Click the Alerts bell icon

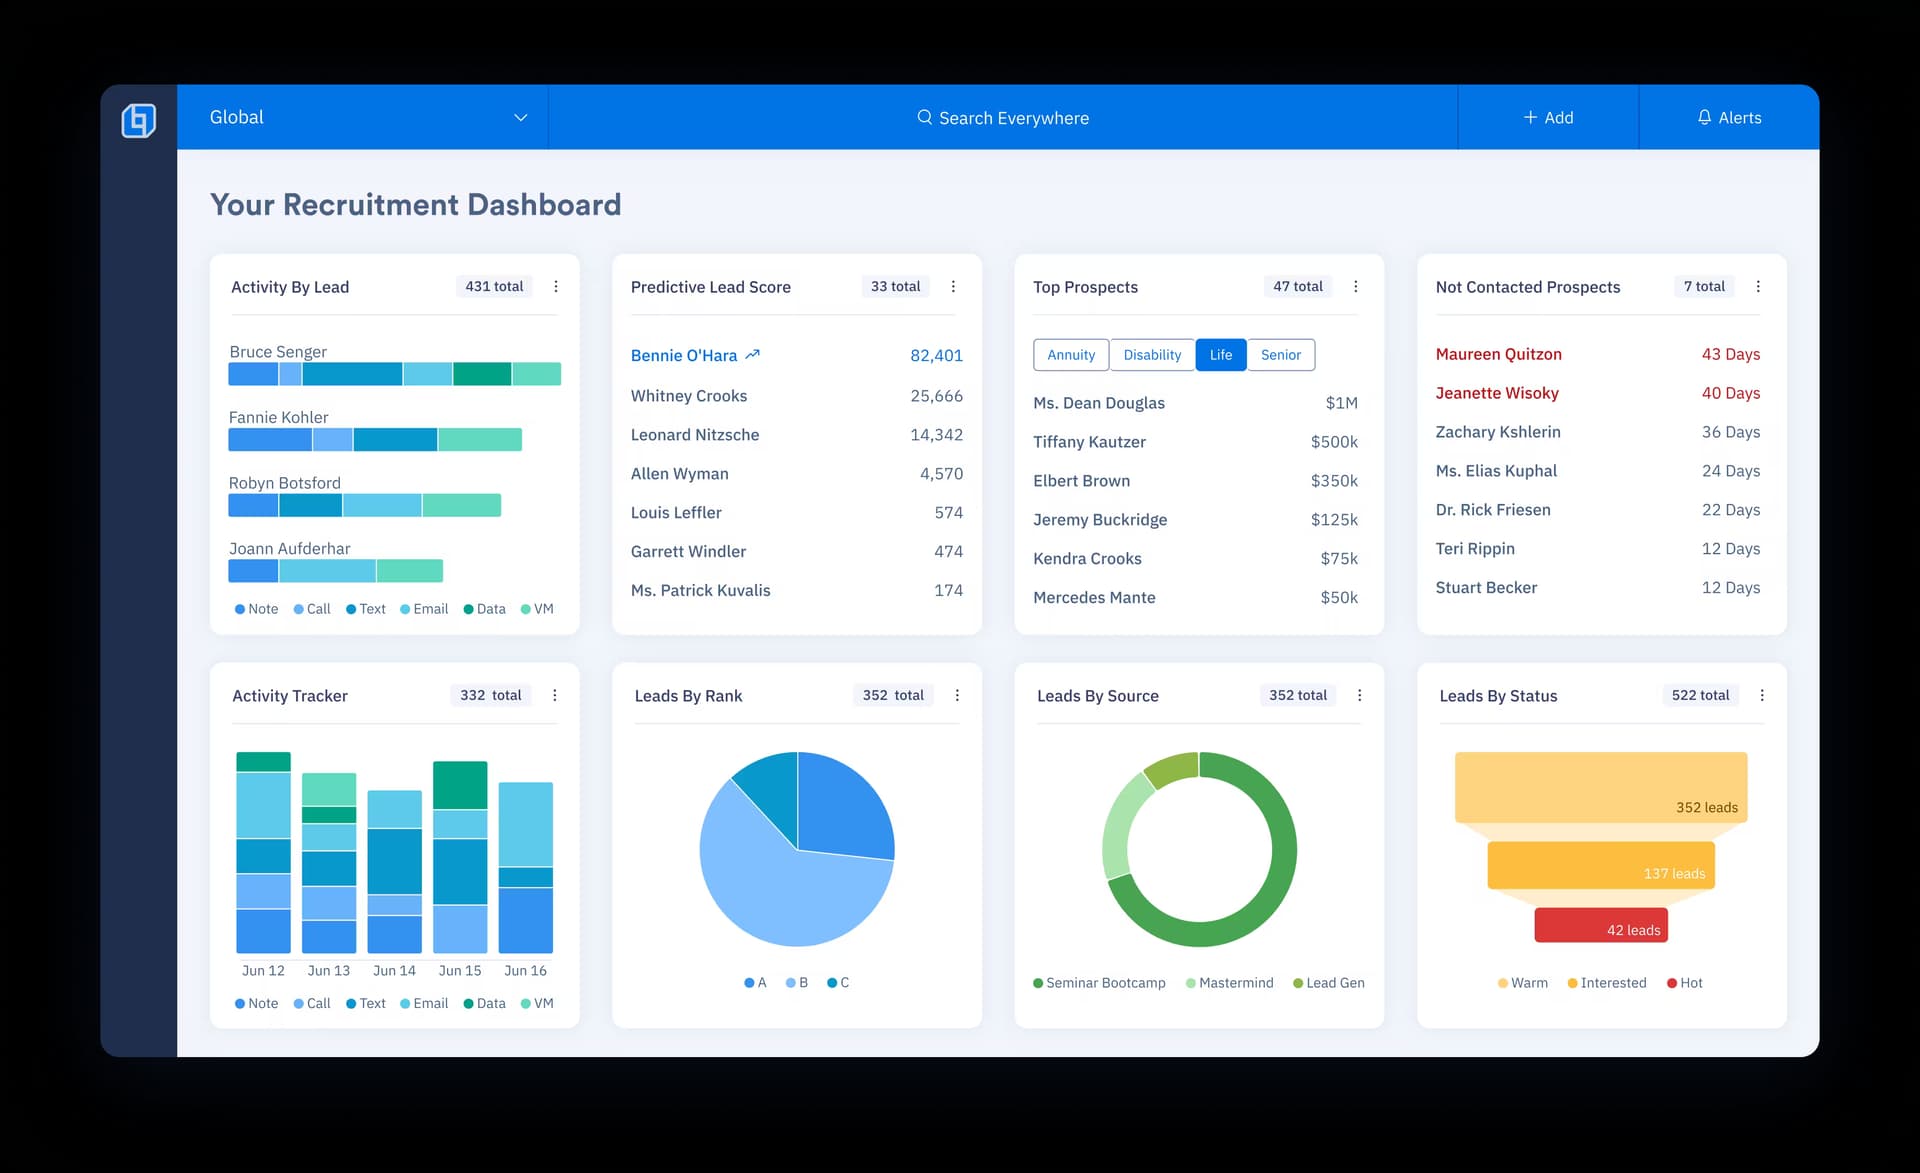pos(1704,117)
